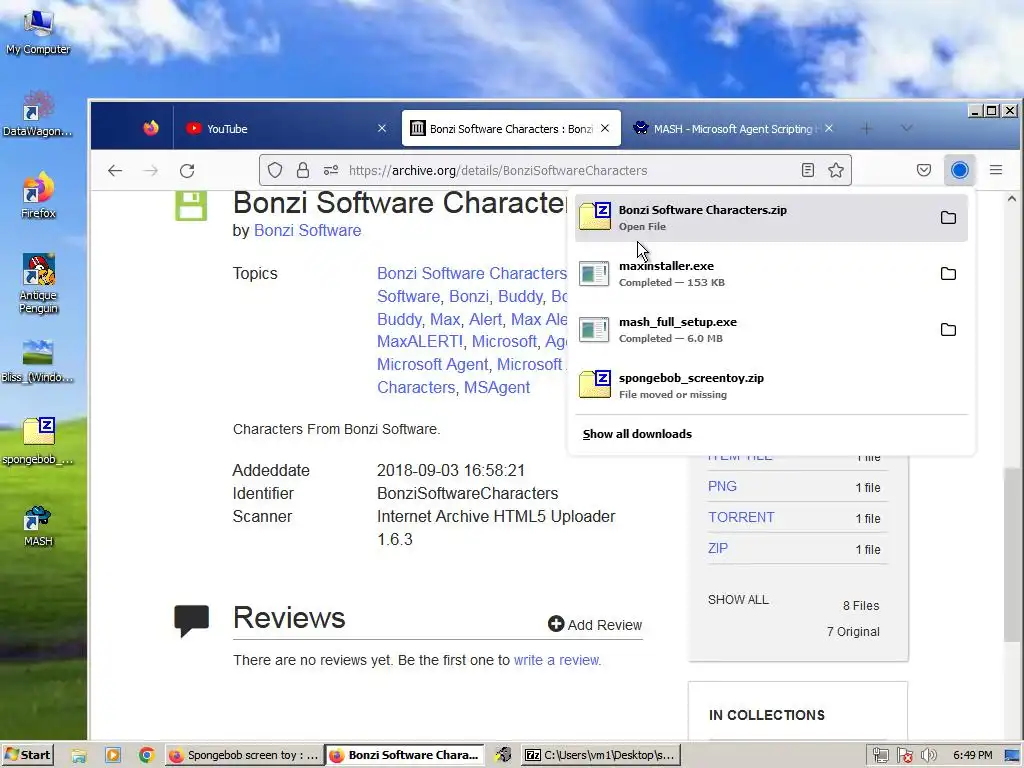Download the ZIP file option
Image resolution: width=1024 pixels, height=768 pixels.
(x=717, y=549)
